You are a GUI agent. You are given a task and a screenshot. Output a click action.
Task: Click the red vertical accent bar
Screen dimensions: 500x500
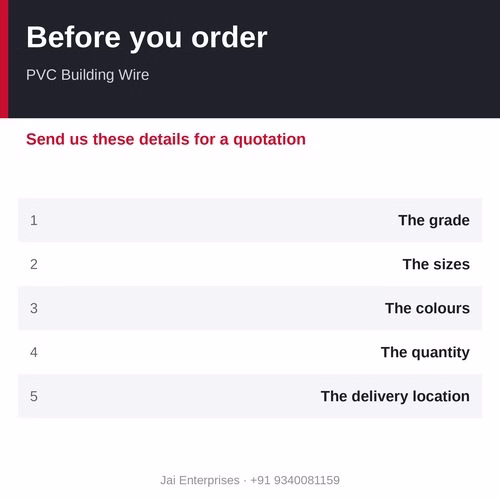[4, 59]
